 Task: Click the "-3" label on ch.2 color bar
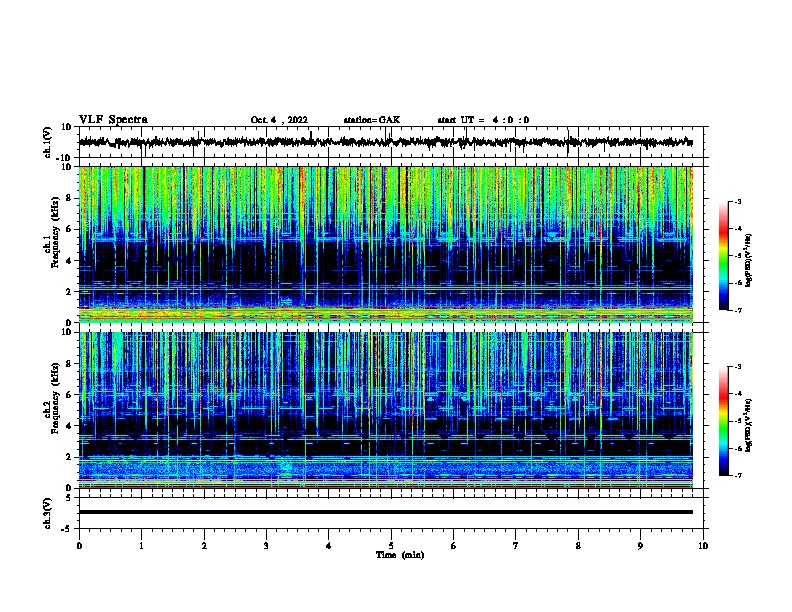click(737, 367)
